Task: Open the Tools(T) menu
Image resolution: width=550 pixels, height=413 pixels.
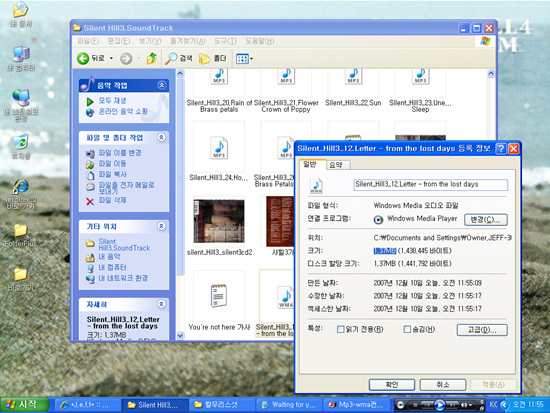Action: [225, 41]
